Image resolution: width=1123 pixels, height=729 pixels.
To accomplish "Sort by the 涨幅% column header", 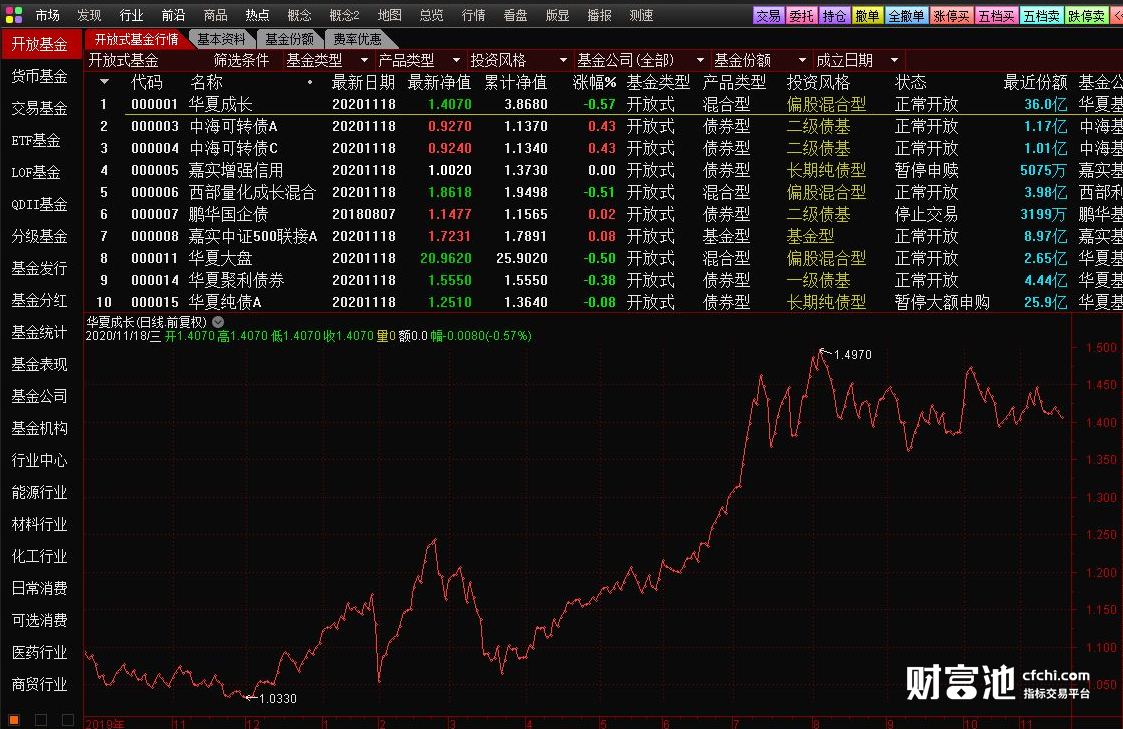I will tap(594, 82).
